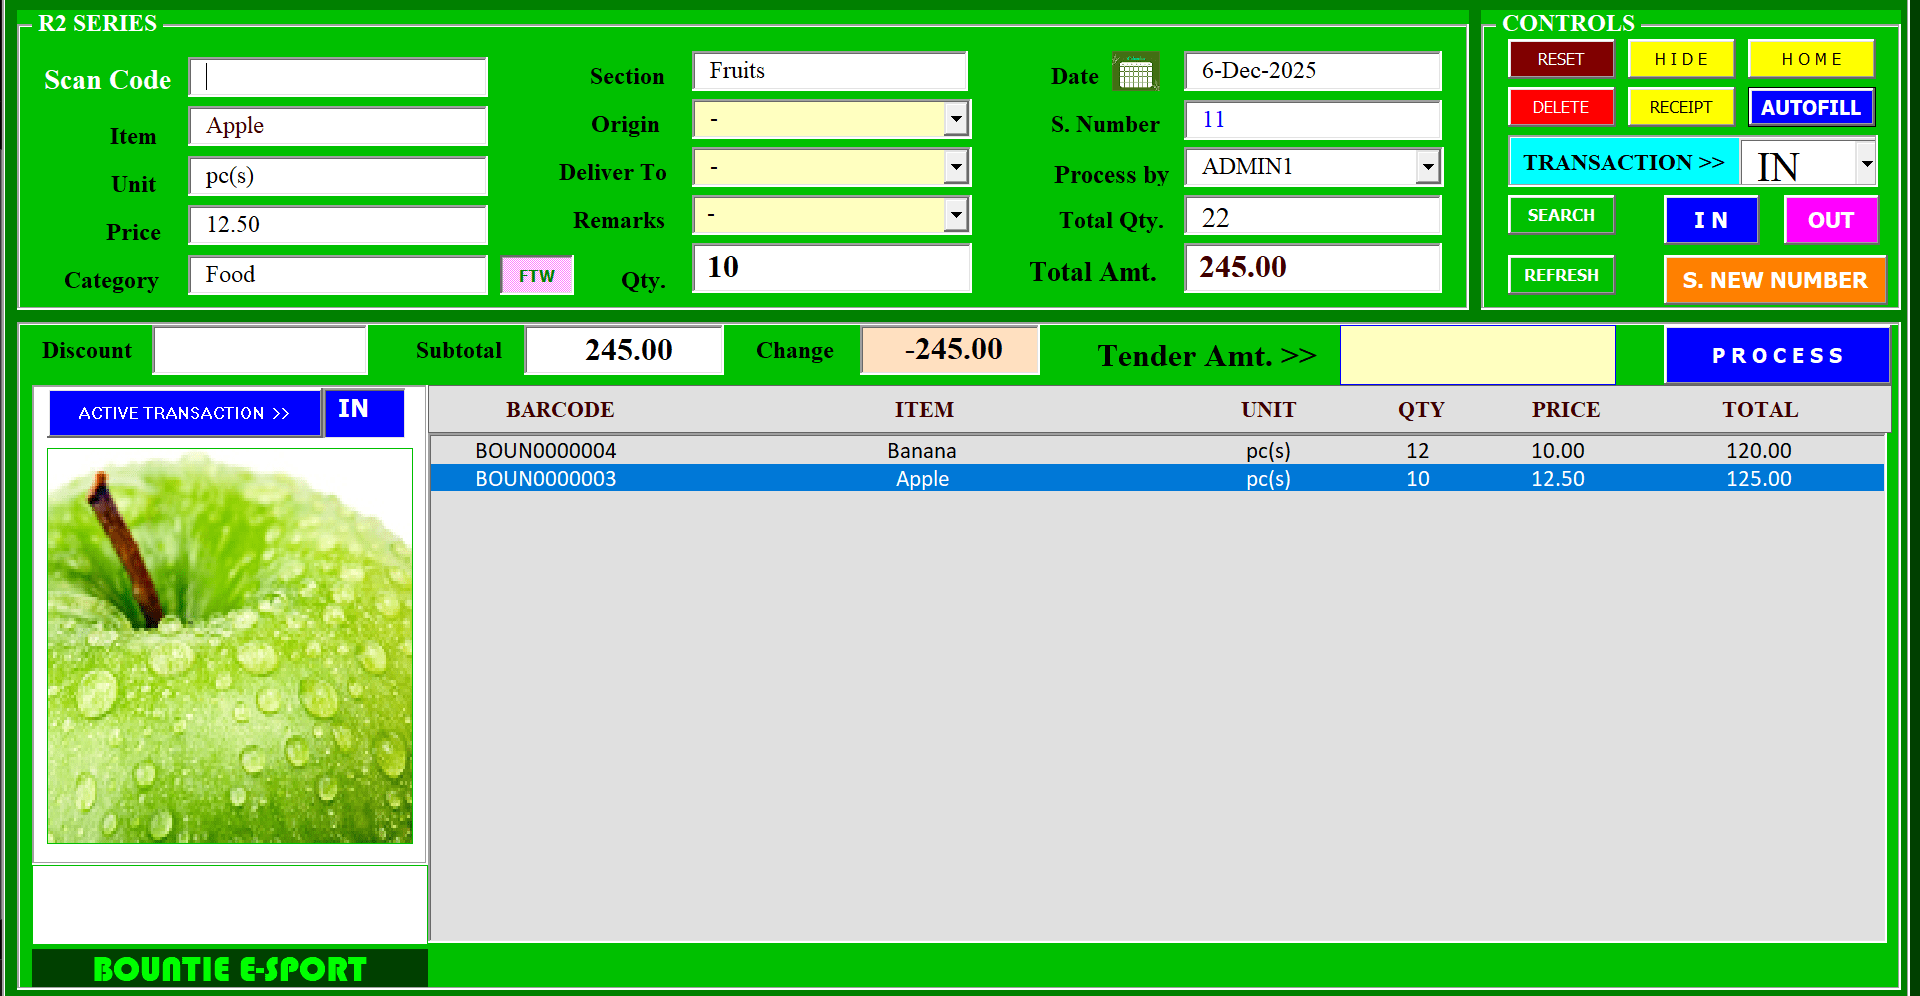1920x996 pixels.
Task: Click the Tender Amt. input field
Action: [x=1478, y=355]
